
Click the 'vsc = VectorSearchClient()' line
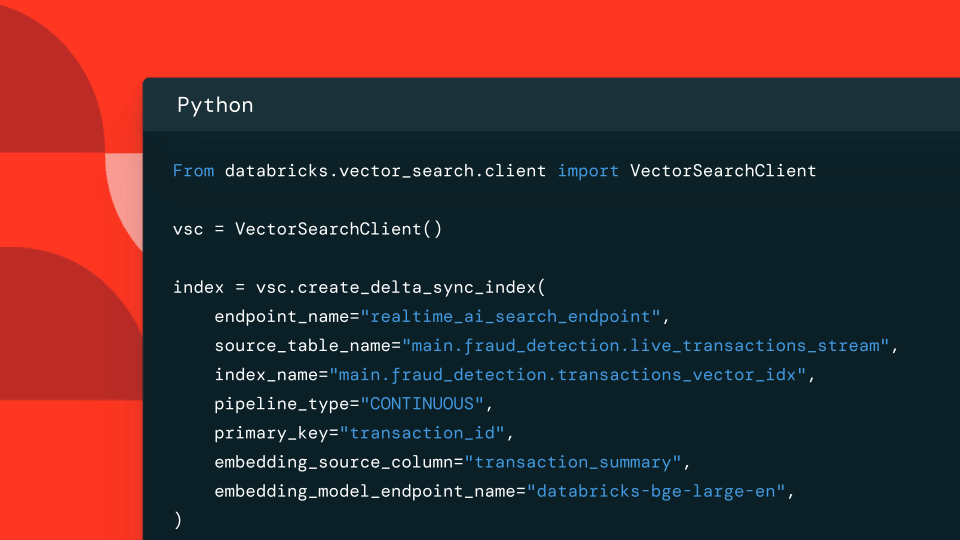[307, 229]
